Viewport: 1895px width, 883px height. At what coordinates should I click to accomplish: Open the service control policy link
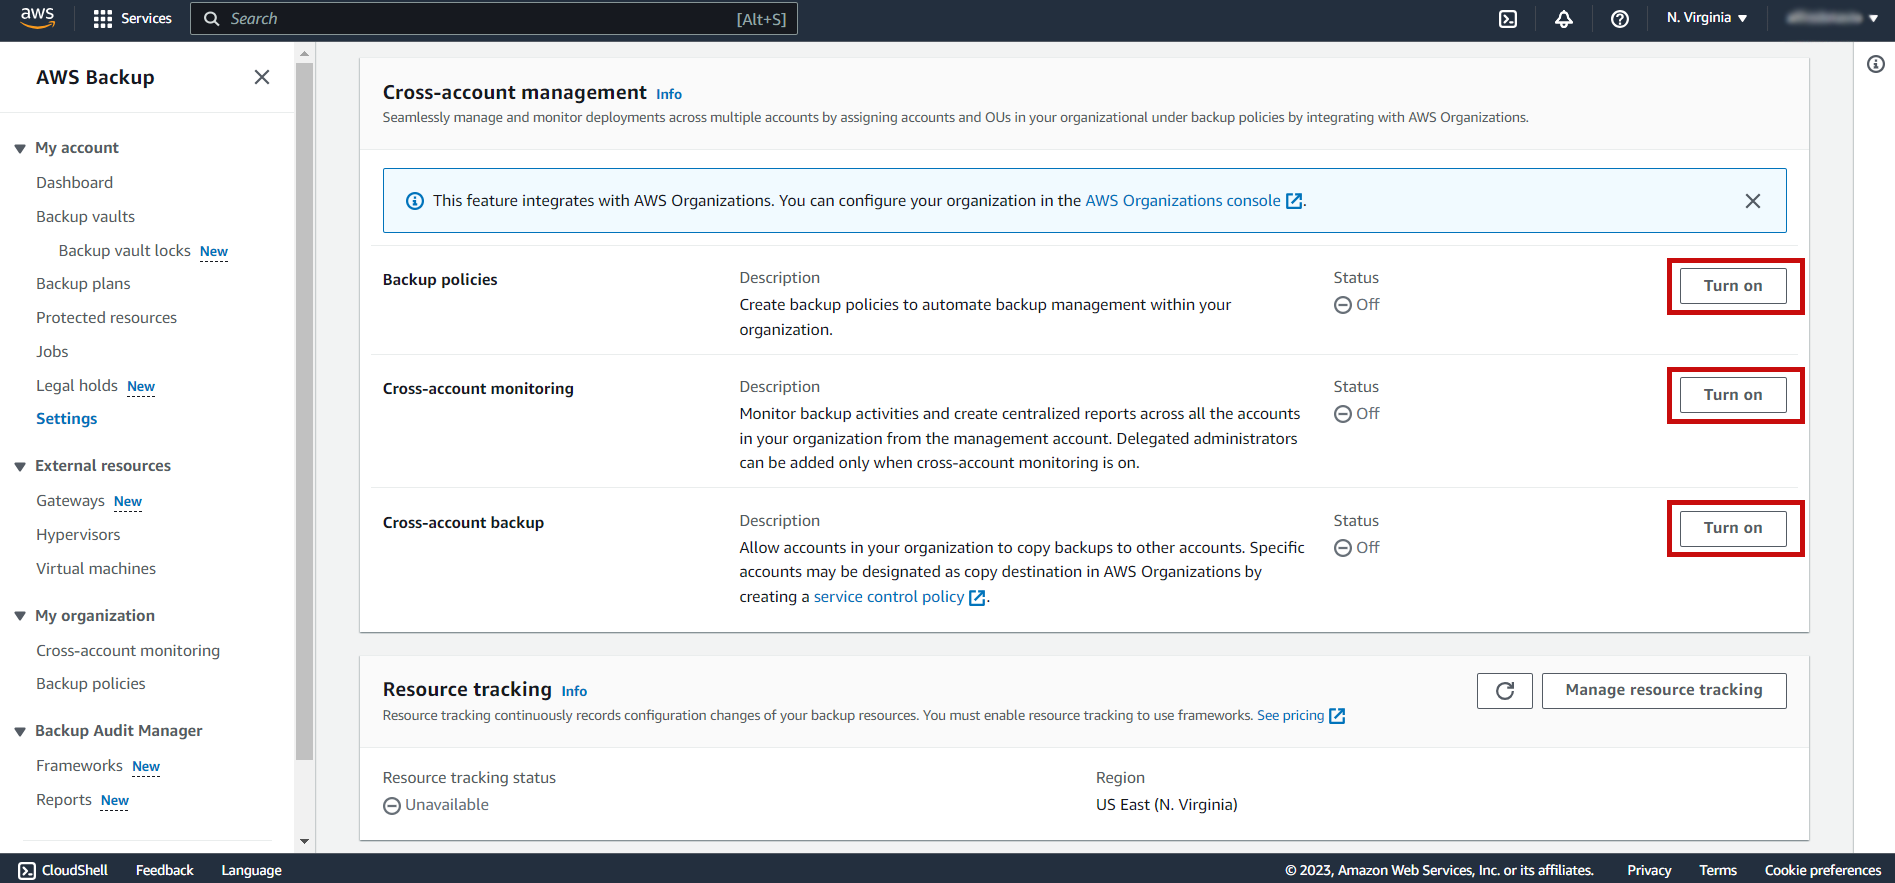coord(889,596)
